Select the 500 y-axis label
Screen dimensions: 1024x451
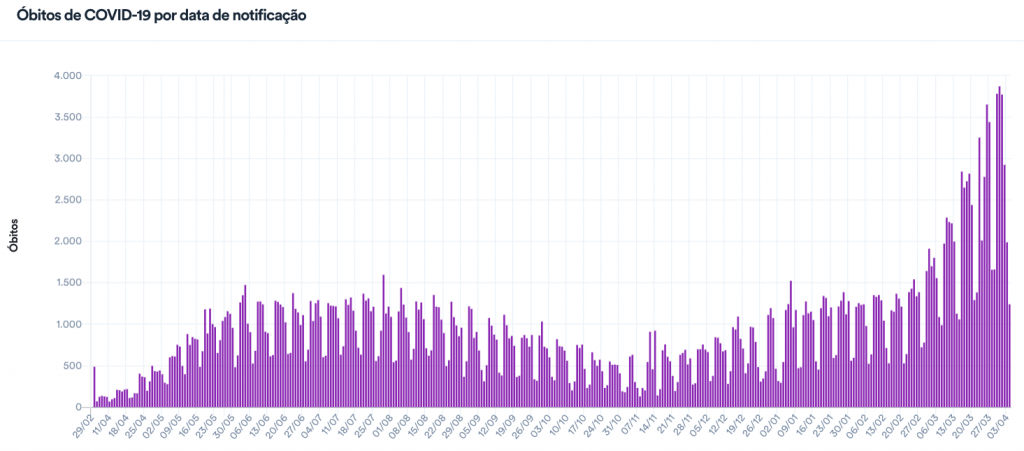coord(73,366)
